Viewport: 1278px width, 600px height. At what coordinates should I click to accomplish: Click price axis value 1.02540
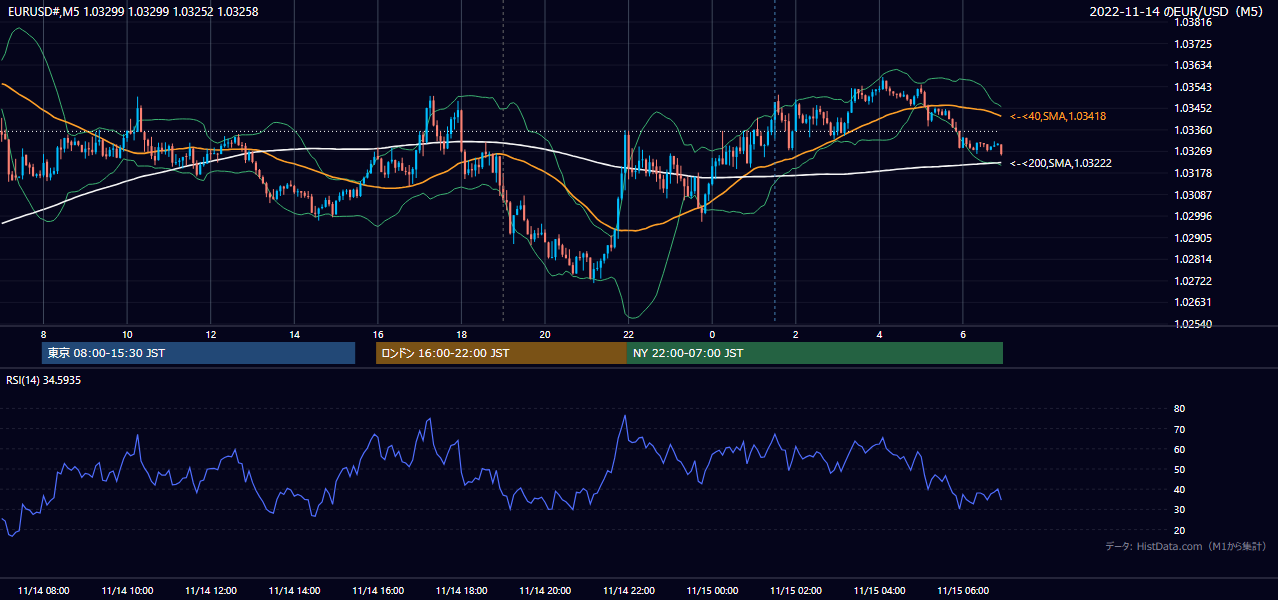pos(1193,324)
